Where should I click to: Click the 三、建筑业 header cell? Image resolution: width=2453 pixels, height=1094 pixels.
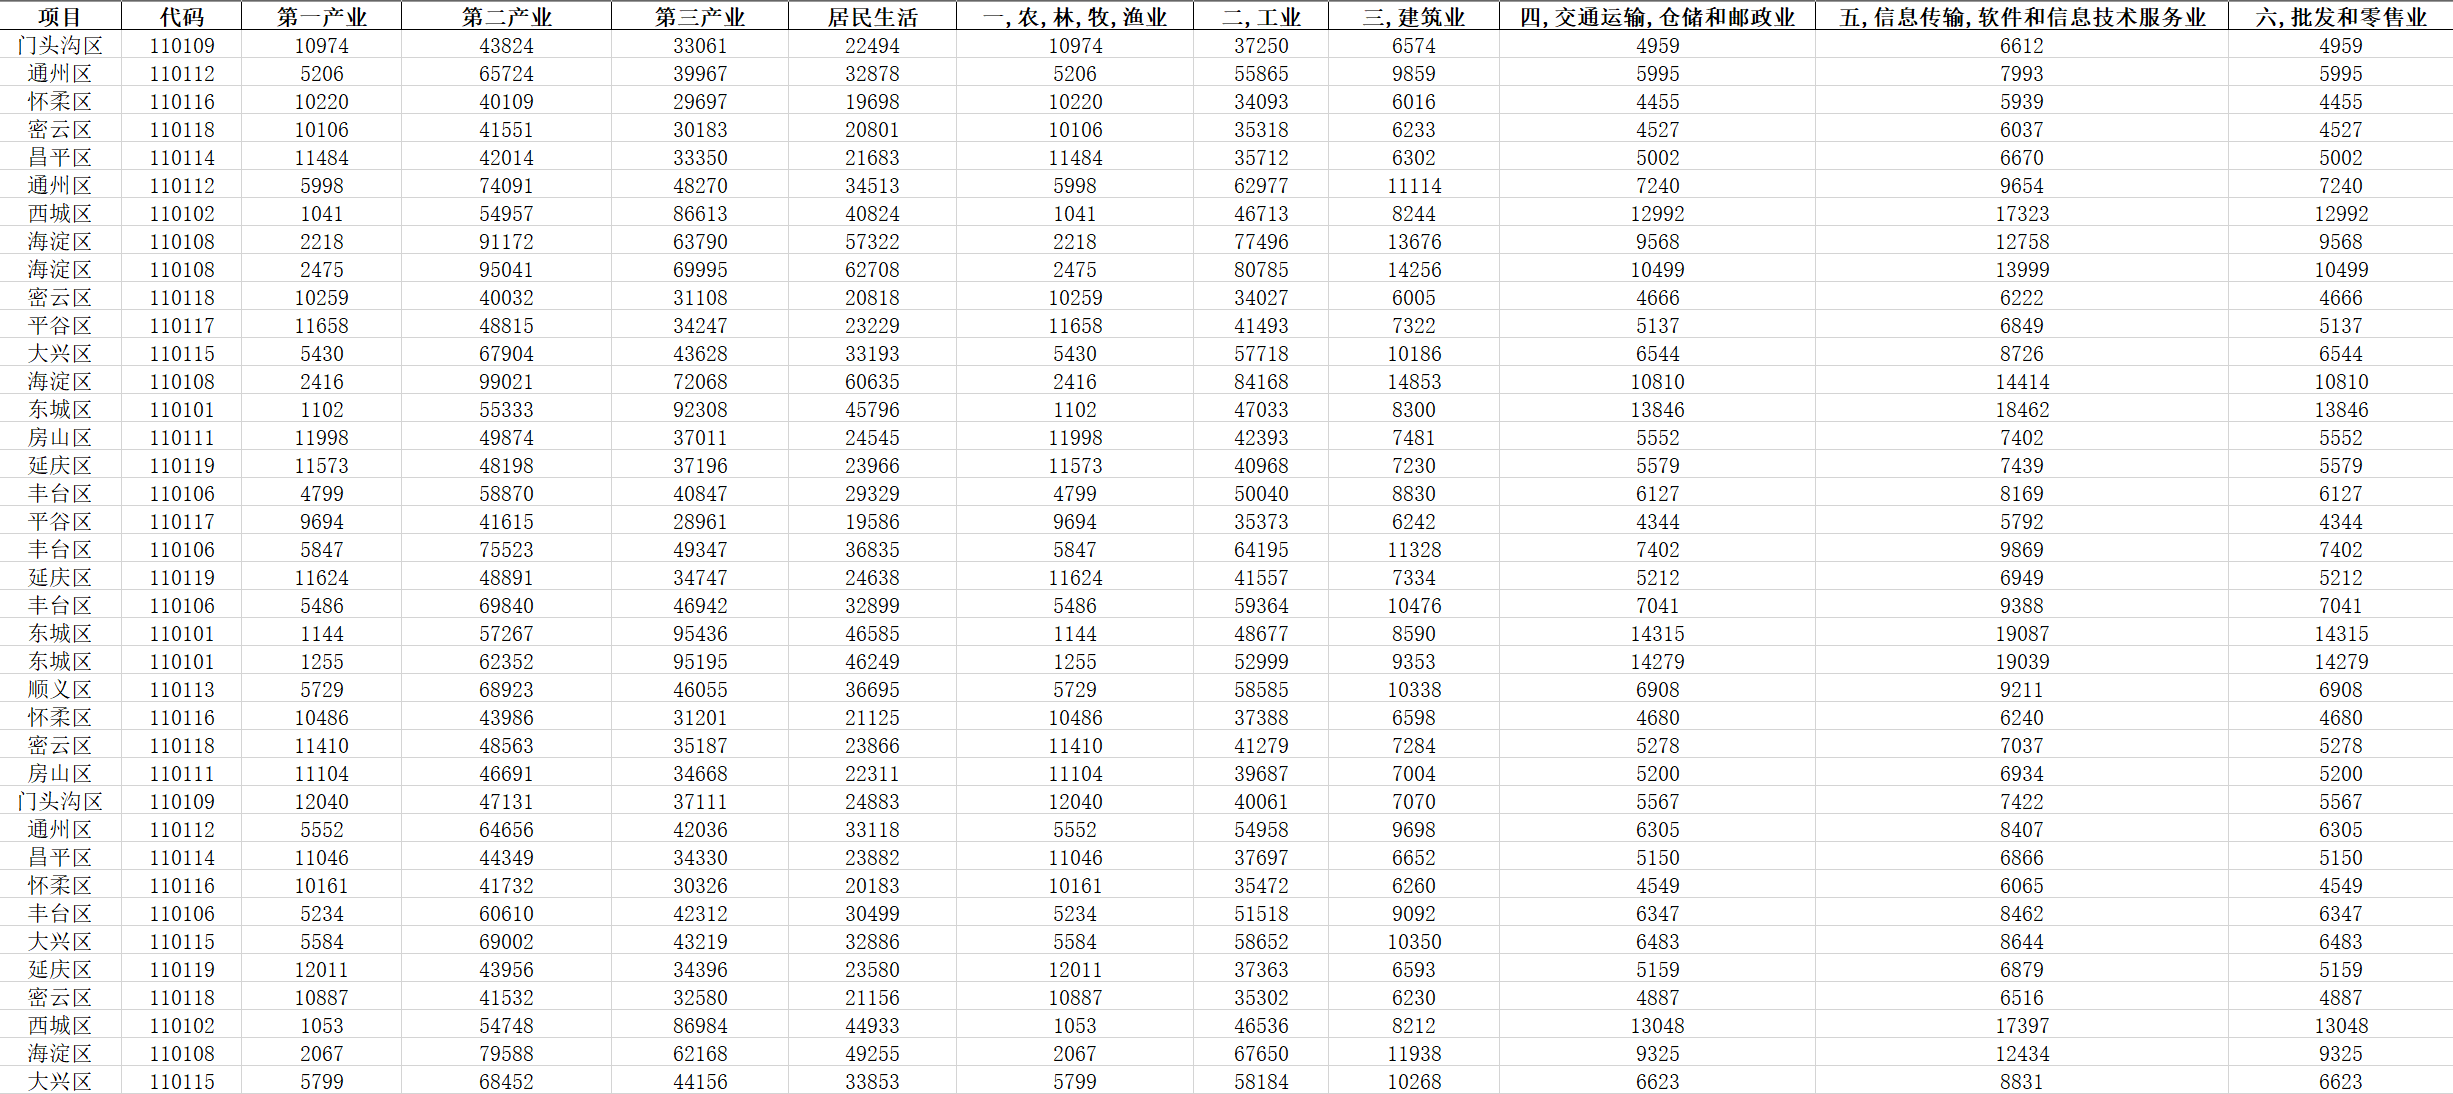pyautogui.click(x=1413, y=17)
